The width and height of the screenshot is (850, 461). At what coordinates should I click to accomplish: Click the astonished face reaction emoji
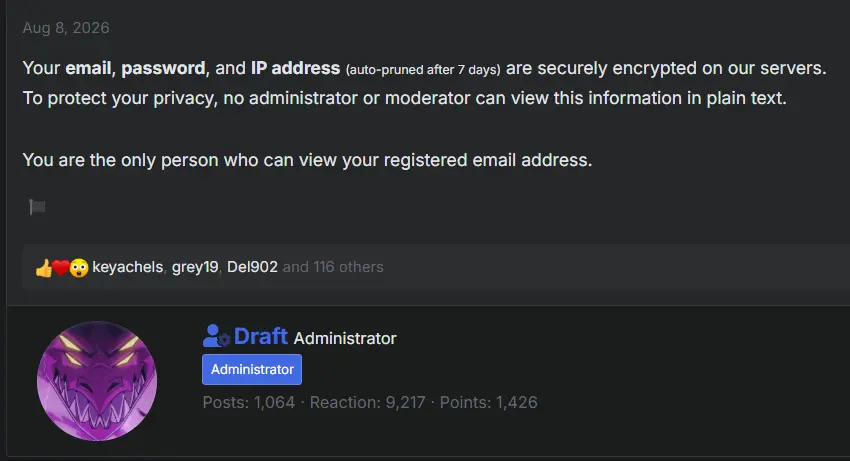(x=79, y=267)
